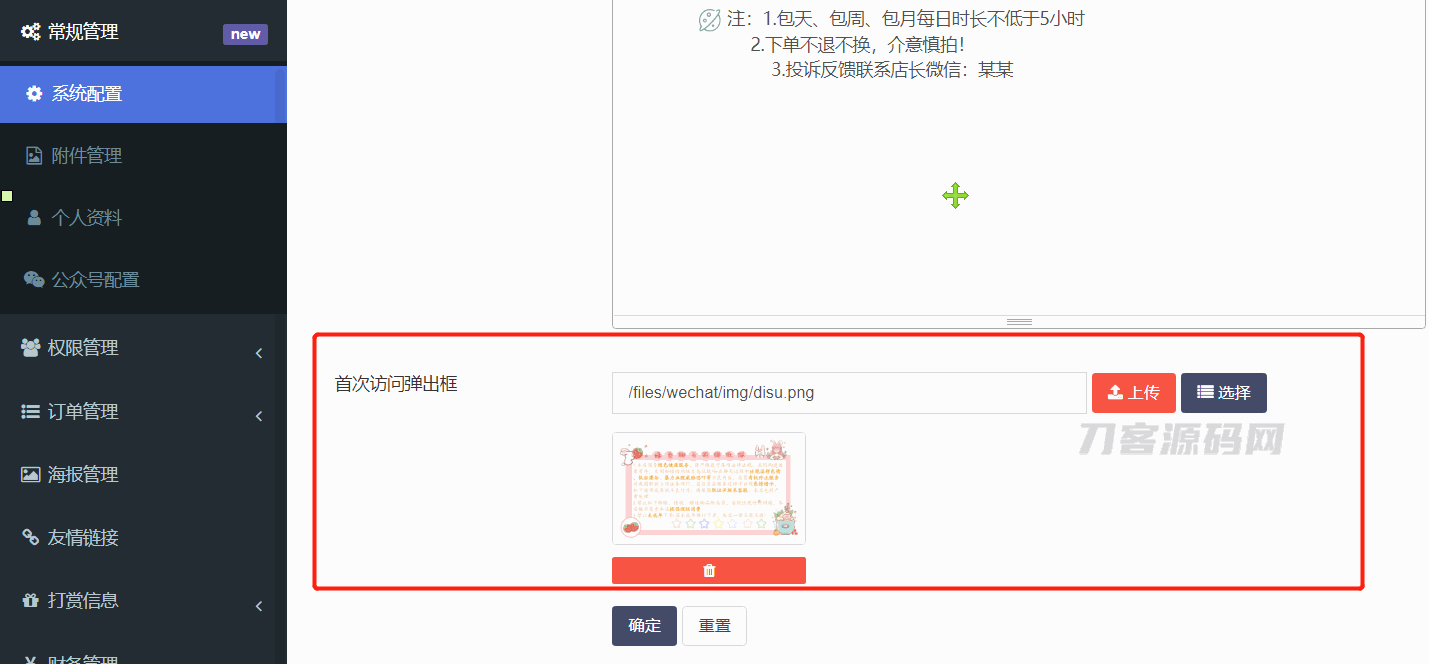Expand the 打赏信息 submenu arrow
Screen dimensions: 1429x664
point(259,606)
